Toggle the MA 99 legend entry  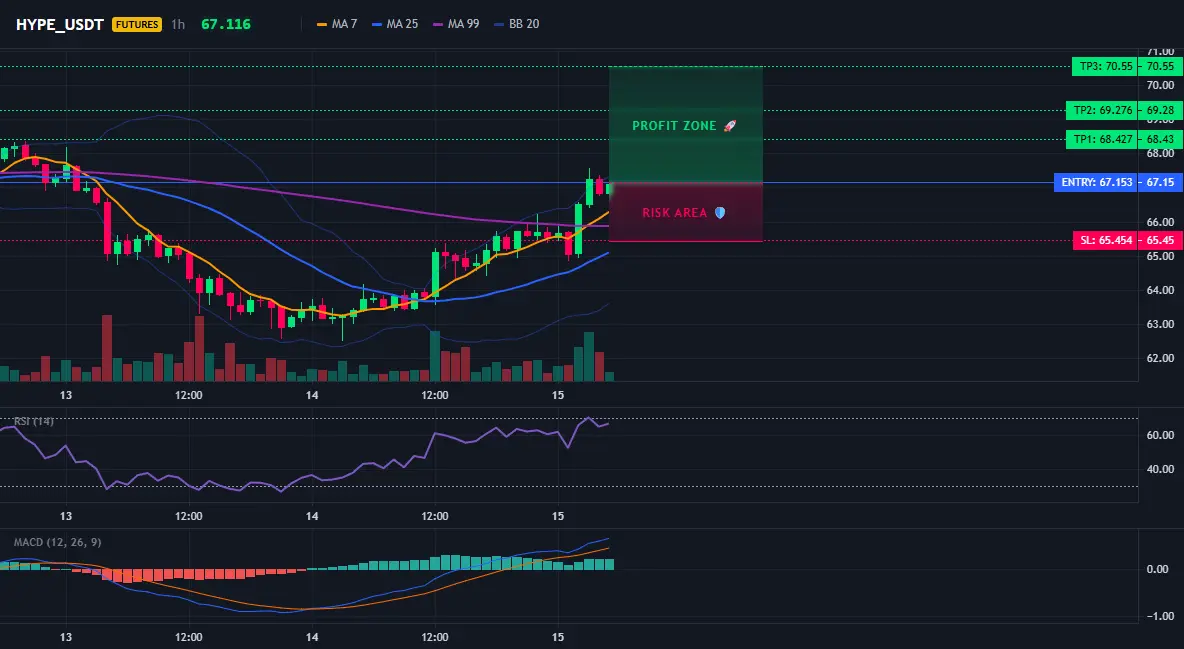[x=456, y=24]
